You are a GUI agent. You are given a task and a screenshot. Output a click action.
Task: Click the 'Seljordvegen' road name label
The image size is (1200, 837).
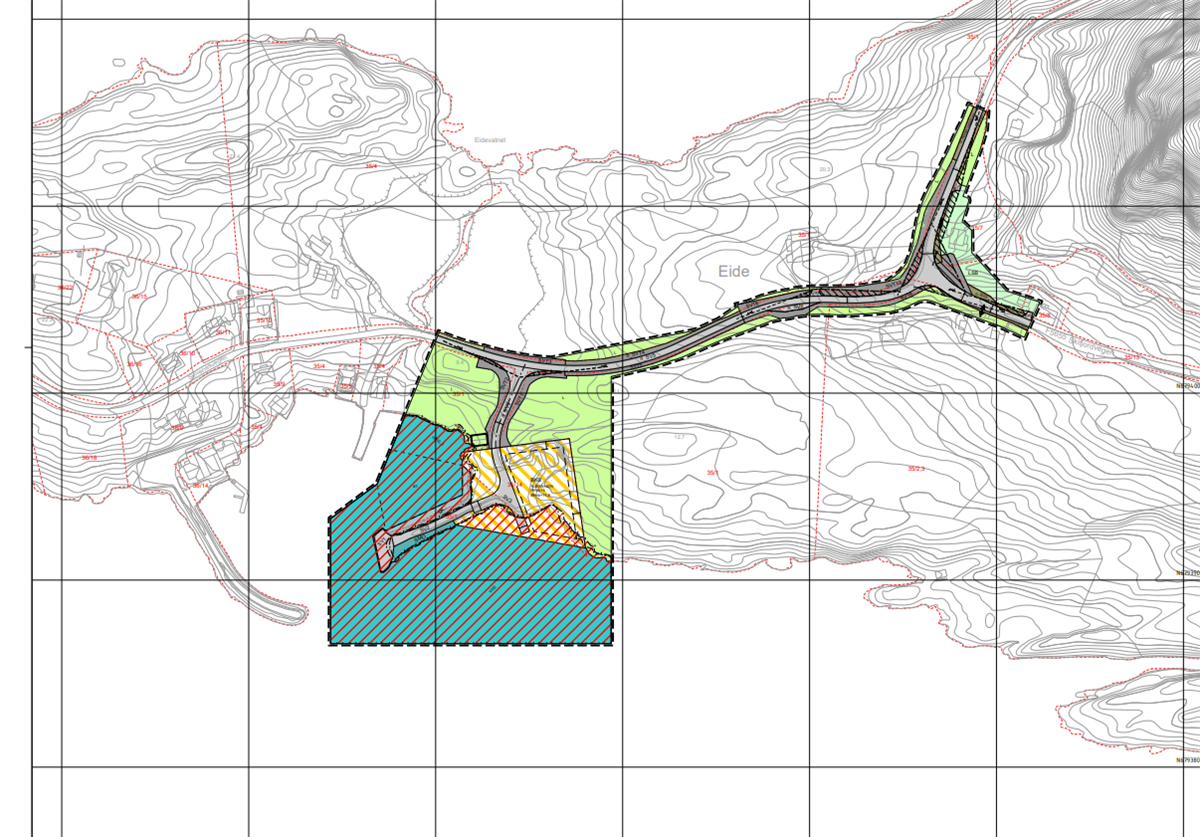(1091, 345)
